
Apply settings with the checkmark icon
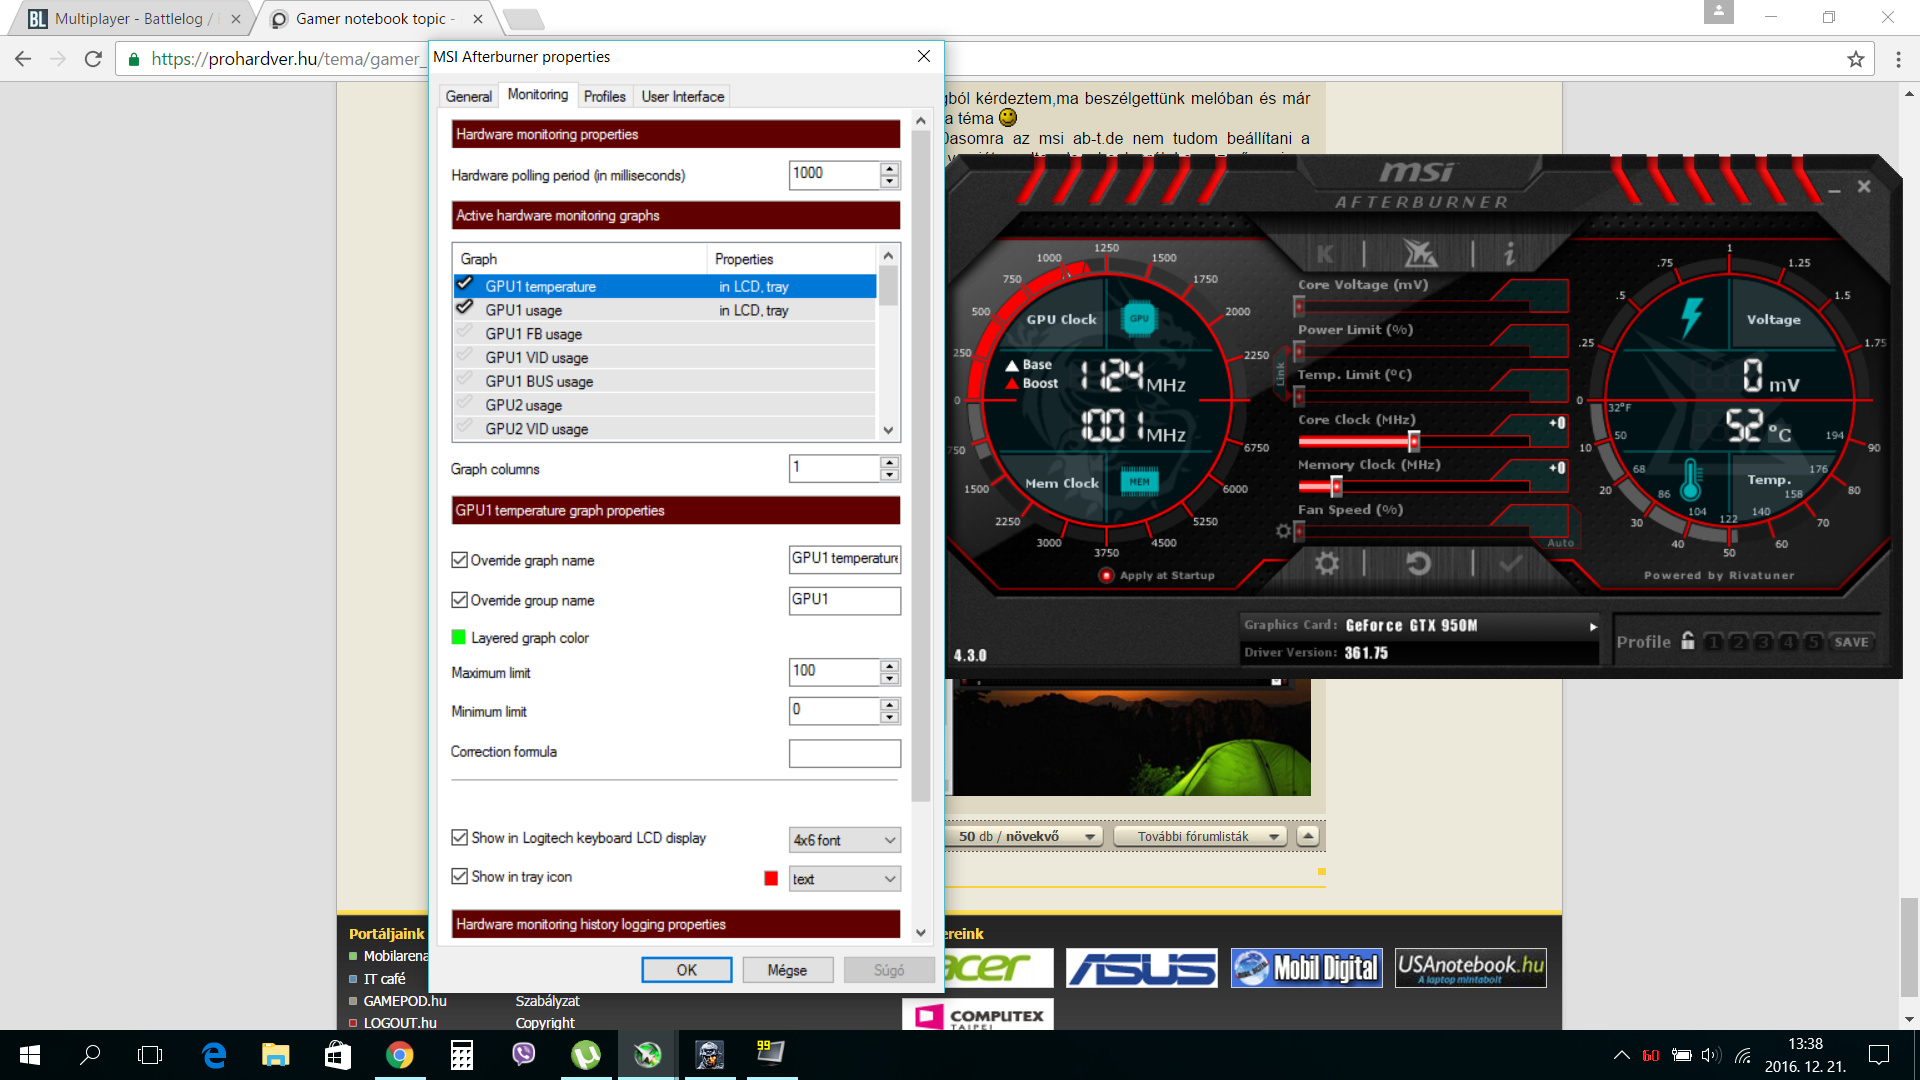(1510, 564)
